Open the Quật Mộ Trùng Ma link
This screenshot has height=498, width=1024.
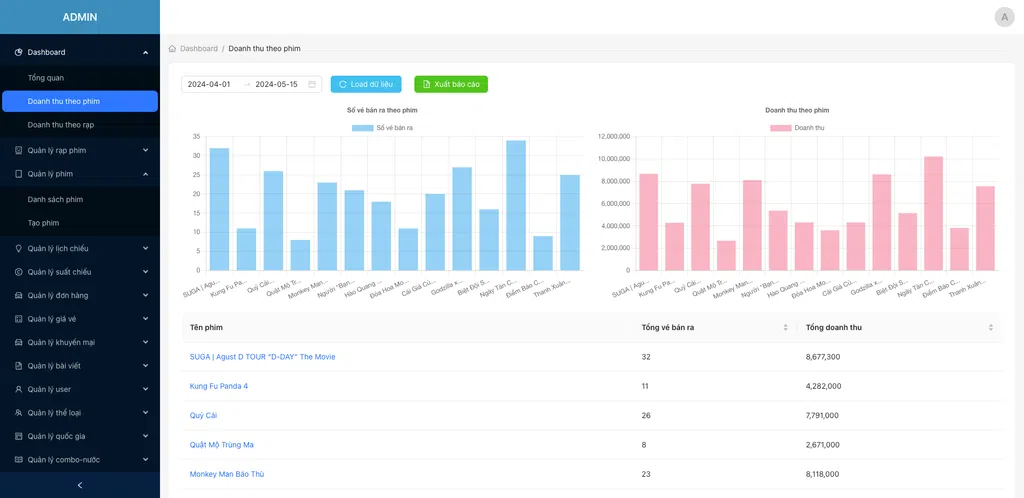tap(221, 445)
